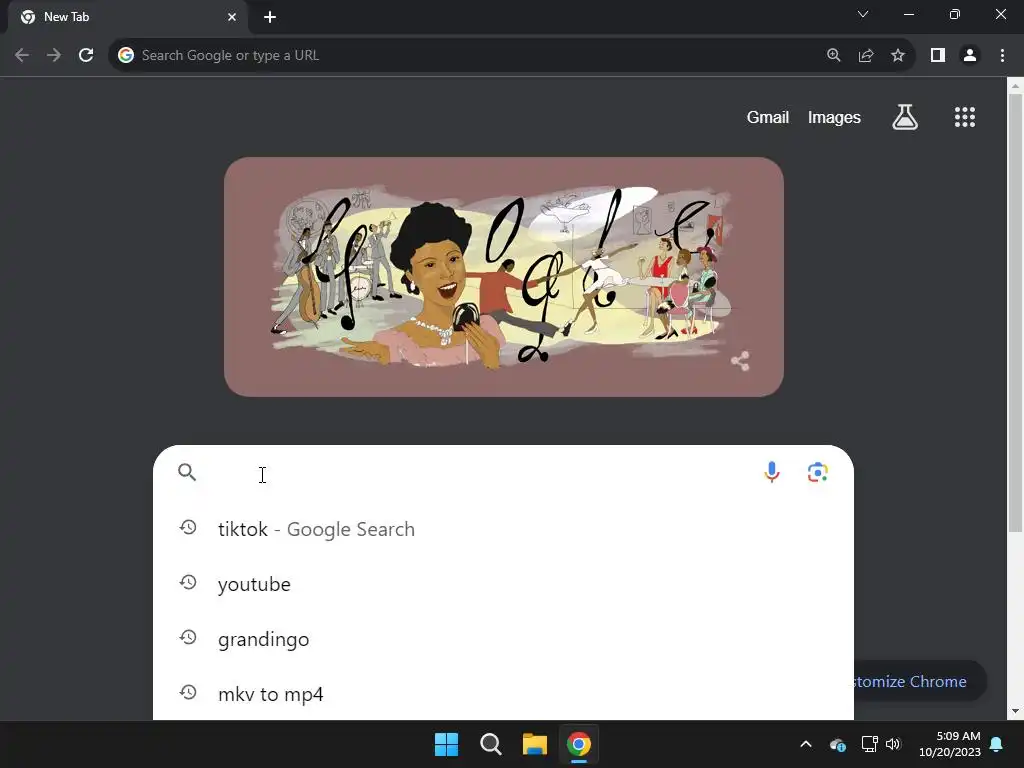Screen dimensions: 1024x768
Task: Open the Gmail link
Action: [768, 118]
